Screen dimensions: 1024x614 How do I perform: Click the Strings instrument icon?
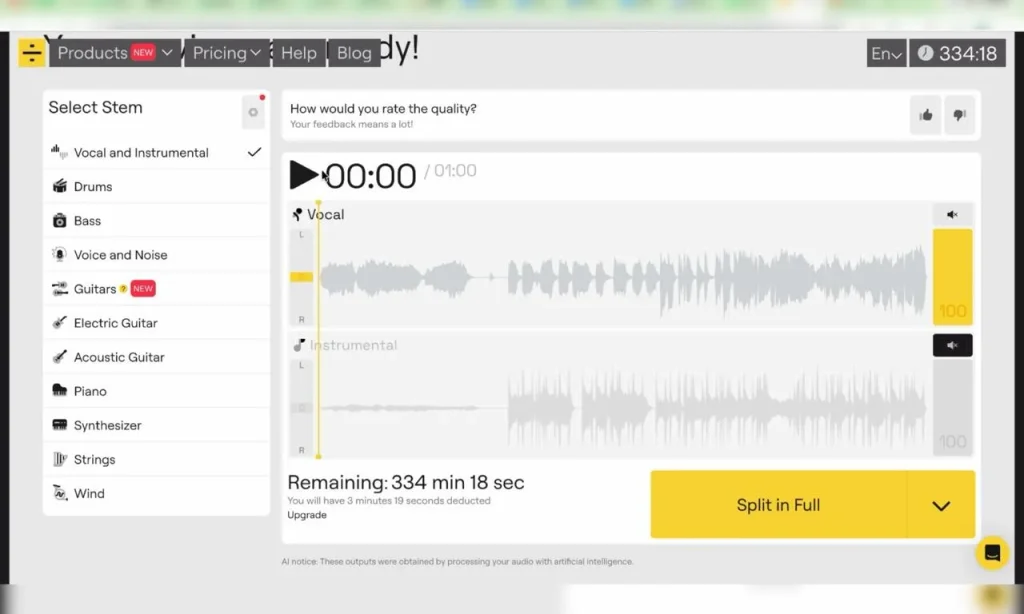point(59,459)
